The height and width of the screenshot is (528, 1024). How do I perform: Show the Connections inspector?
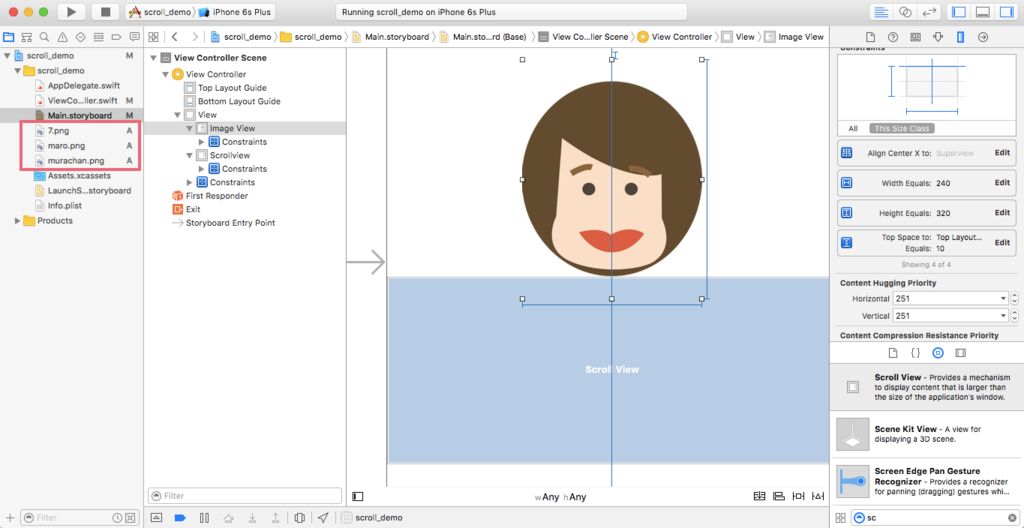[x=983, y=37]
